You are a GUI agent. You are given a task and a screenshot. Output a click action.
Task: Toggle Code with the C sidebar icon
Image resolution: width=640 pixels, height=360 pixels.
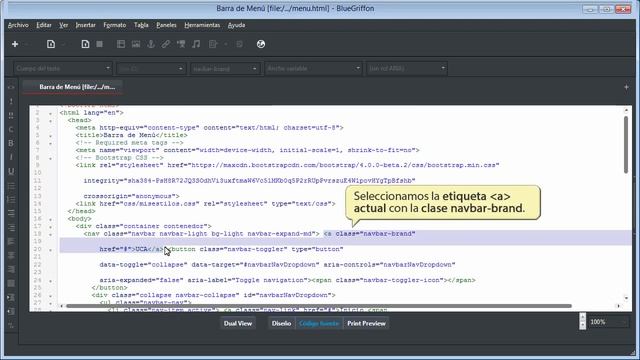[x=11, y=129]
